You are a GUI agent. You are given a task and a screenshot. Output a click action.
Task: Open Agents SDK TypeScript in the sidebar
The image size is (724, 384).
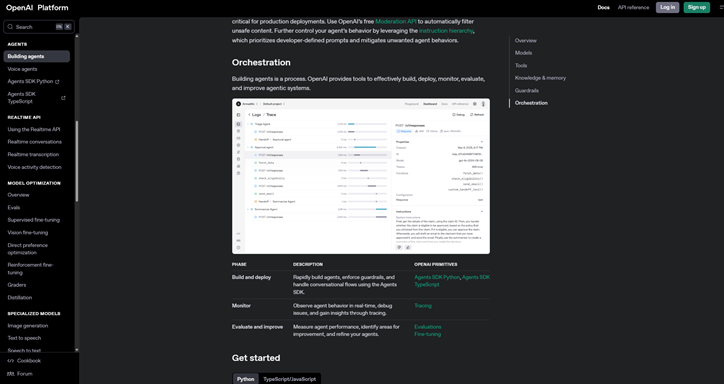(x=21, y=98)
